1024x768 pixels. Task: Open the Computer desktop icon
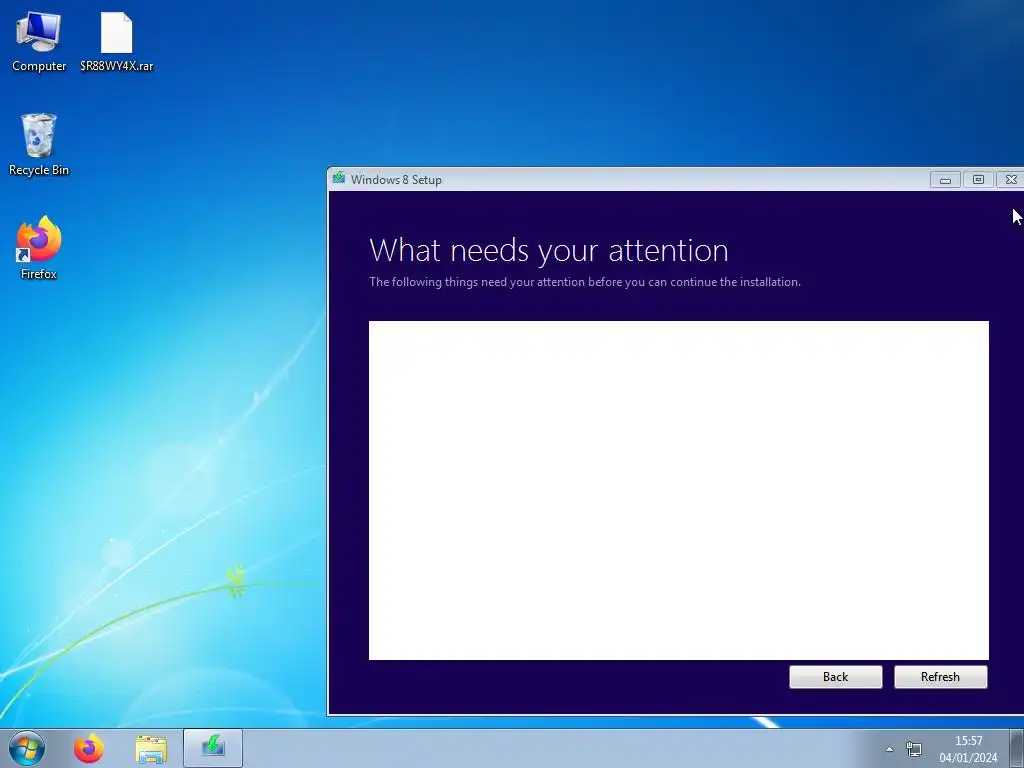pyautogui.click(x=39, y=42)
